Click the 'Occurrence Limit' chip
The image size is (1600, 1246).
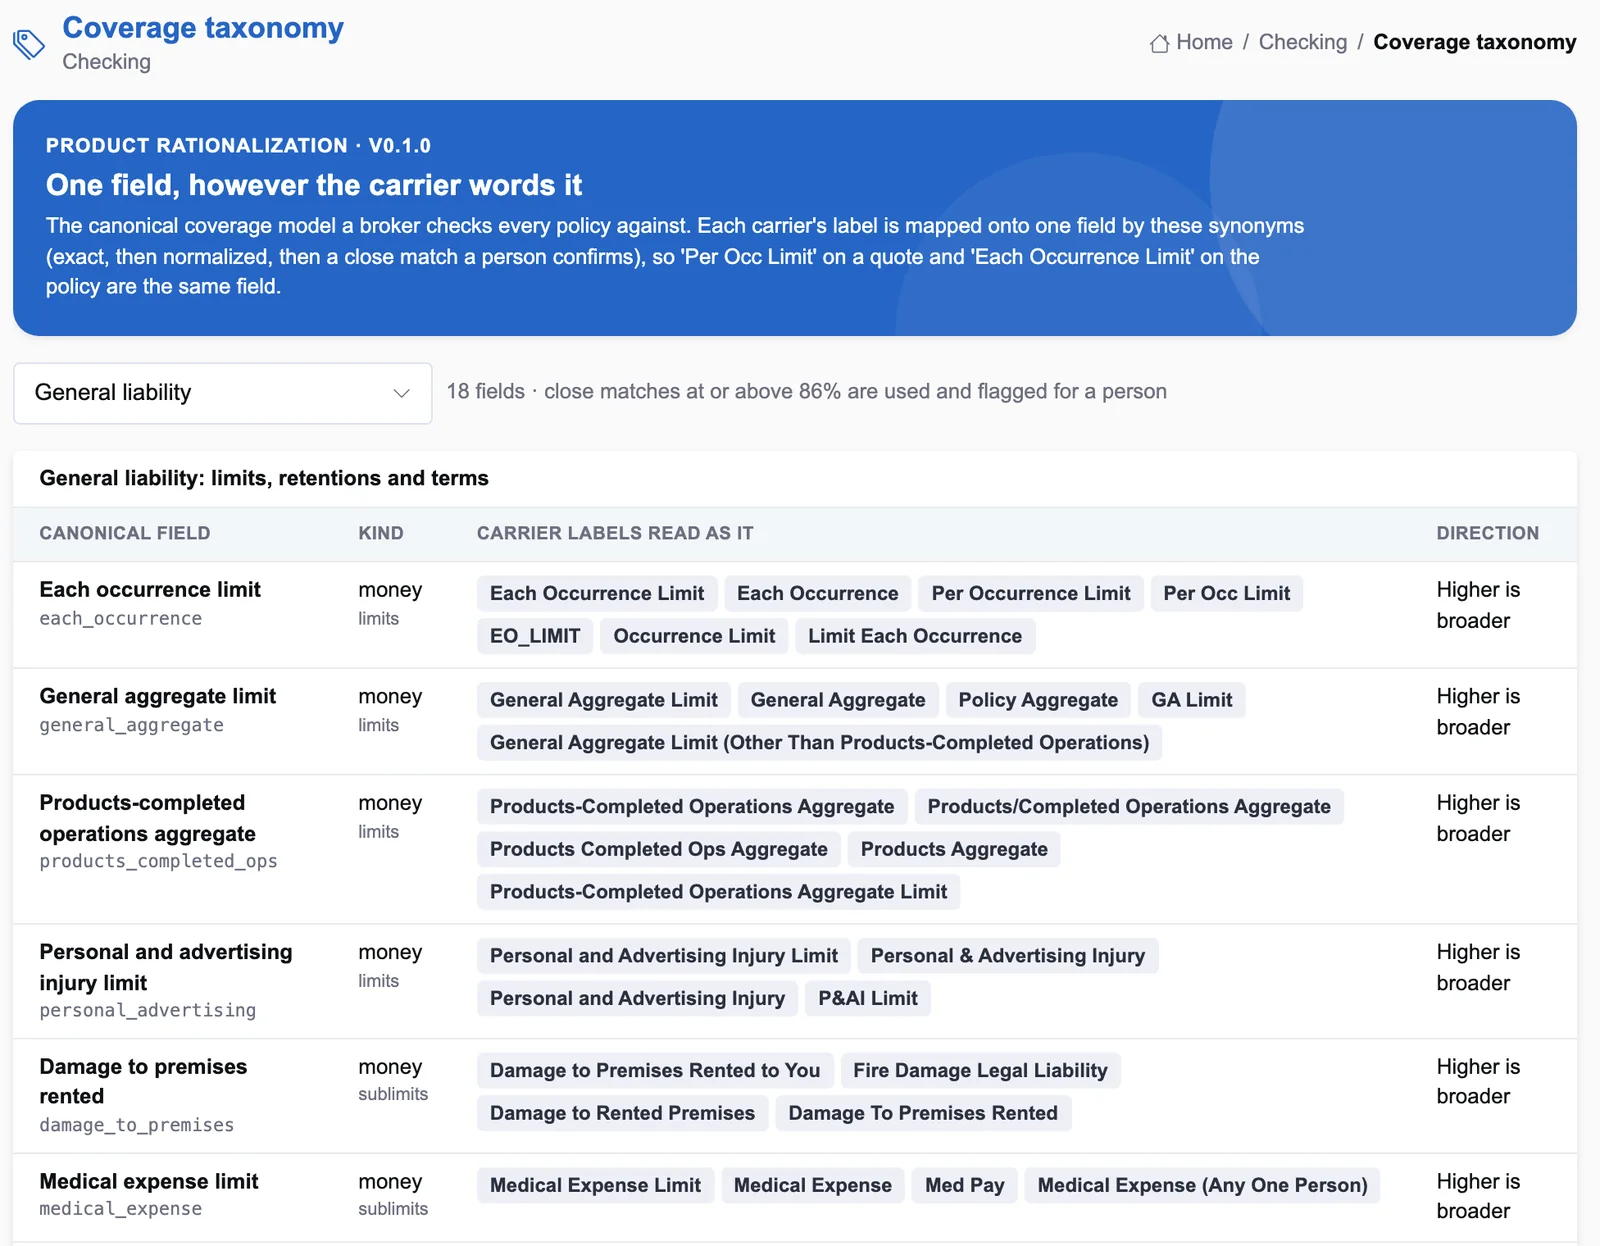[694, 636]
